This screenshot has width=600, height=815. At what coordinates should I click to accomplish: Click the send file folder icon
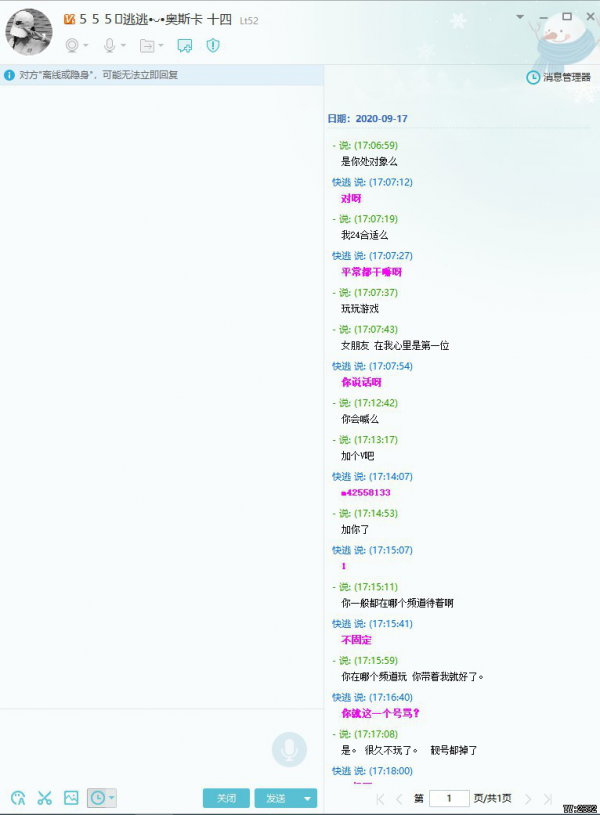click(147, 46)
